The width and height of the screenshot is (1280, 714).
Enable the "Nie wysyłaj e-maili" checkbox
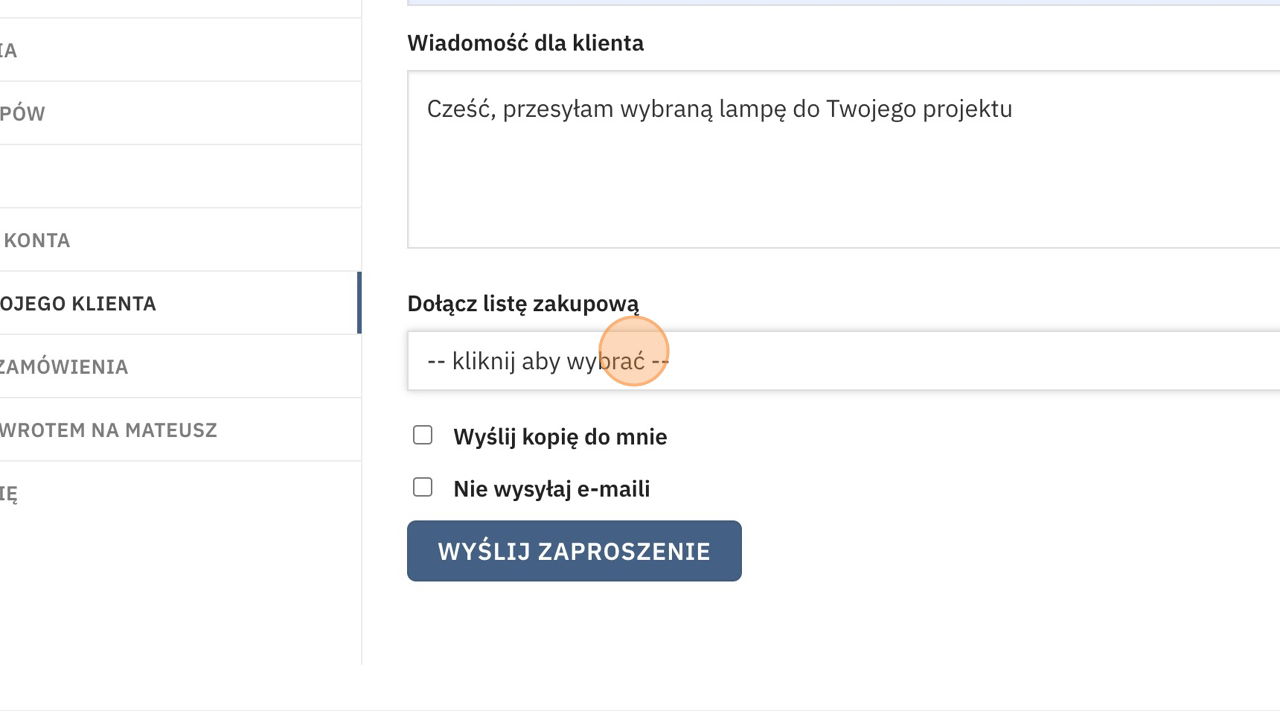click(x=423, y=487)
